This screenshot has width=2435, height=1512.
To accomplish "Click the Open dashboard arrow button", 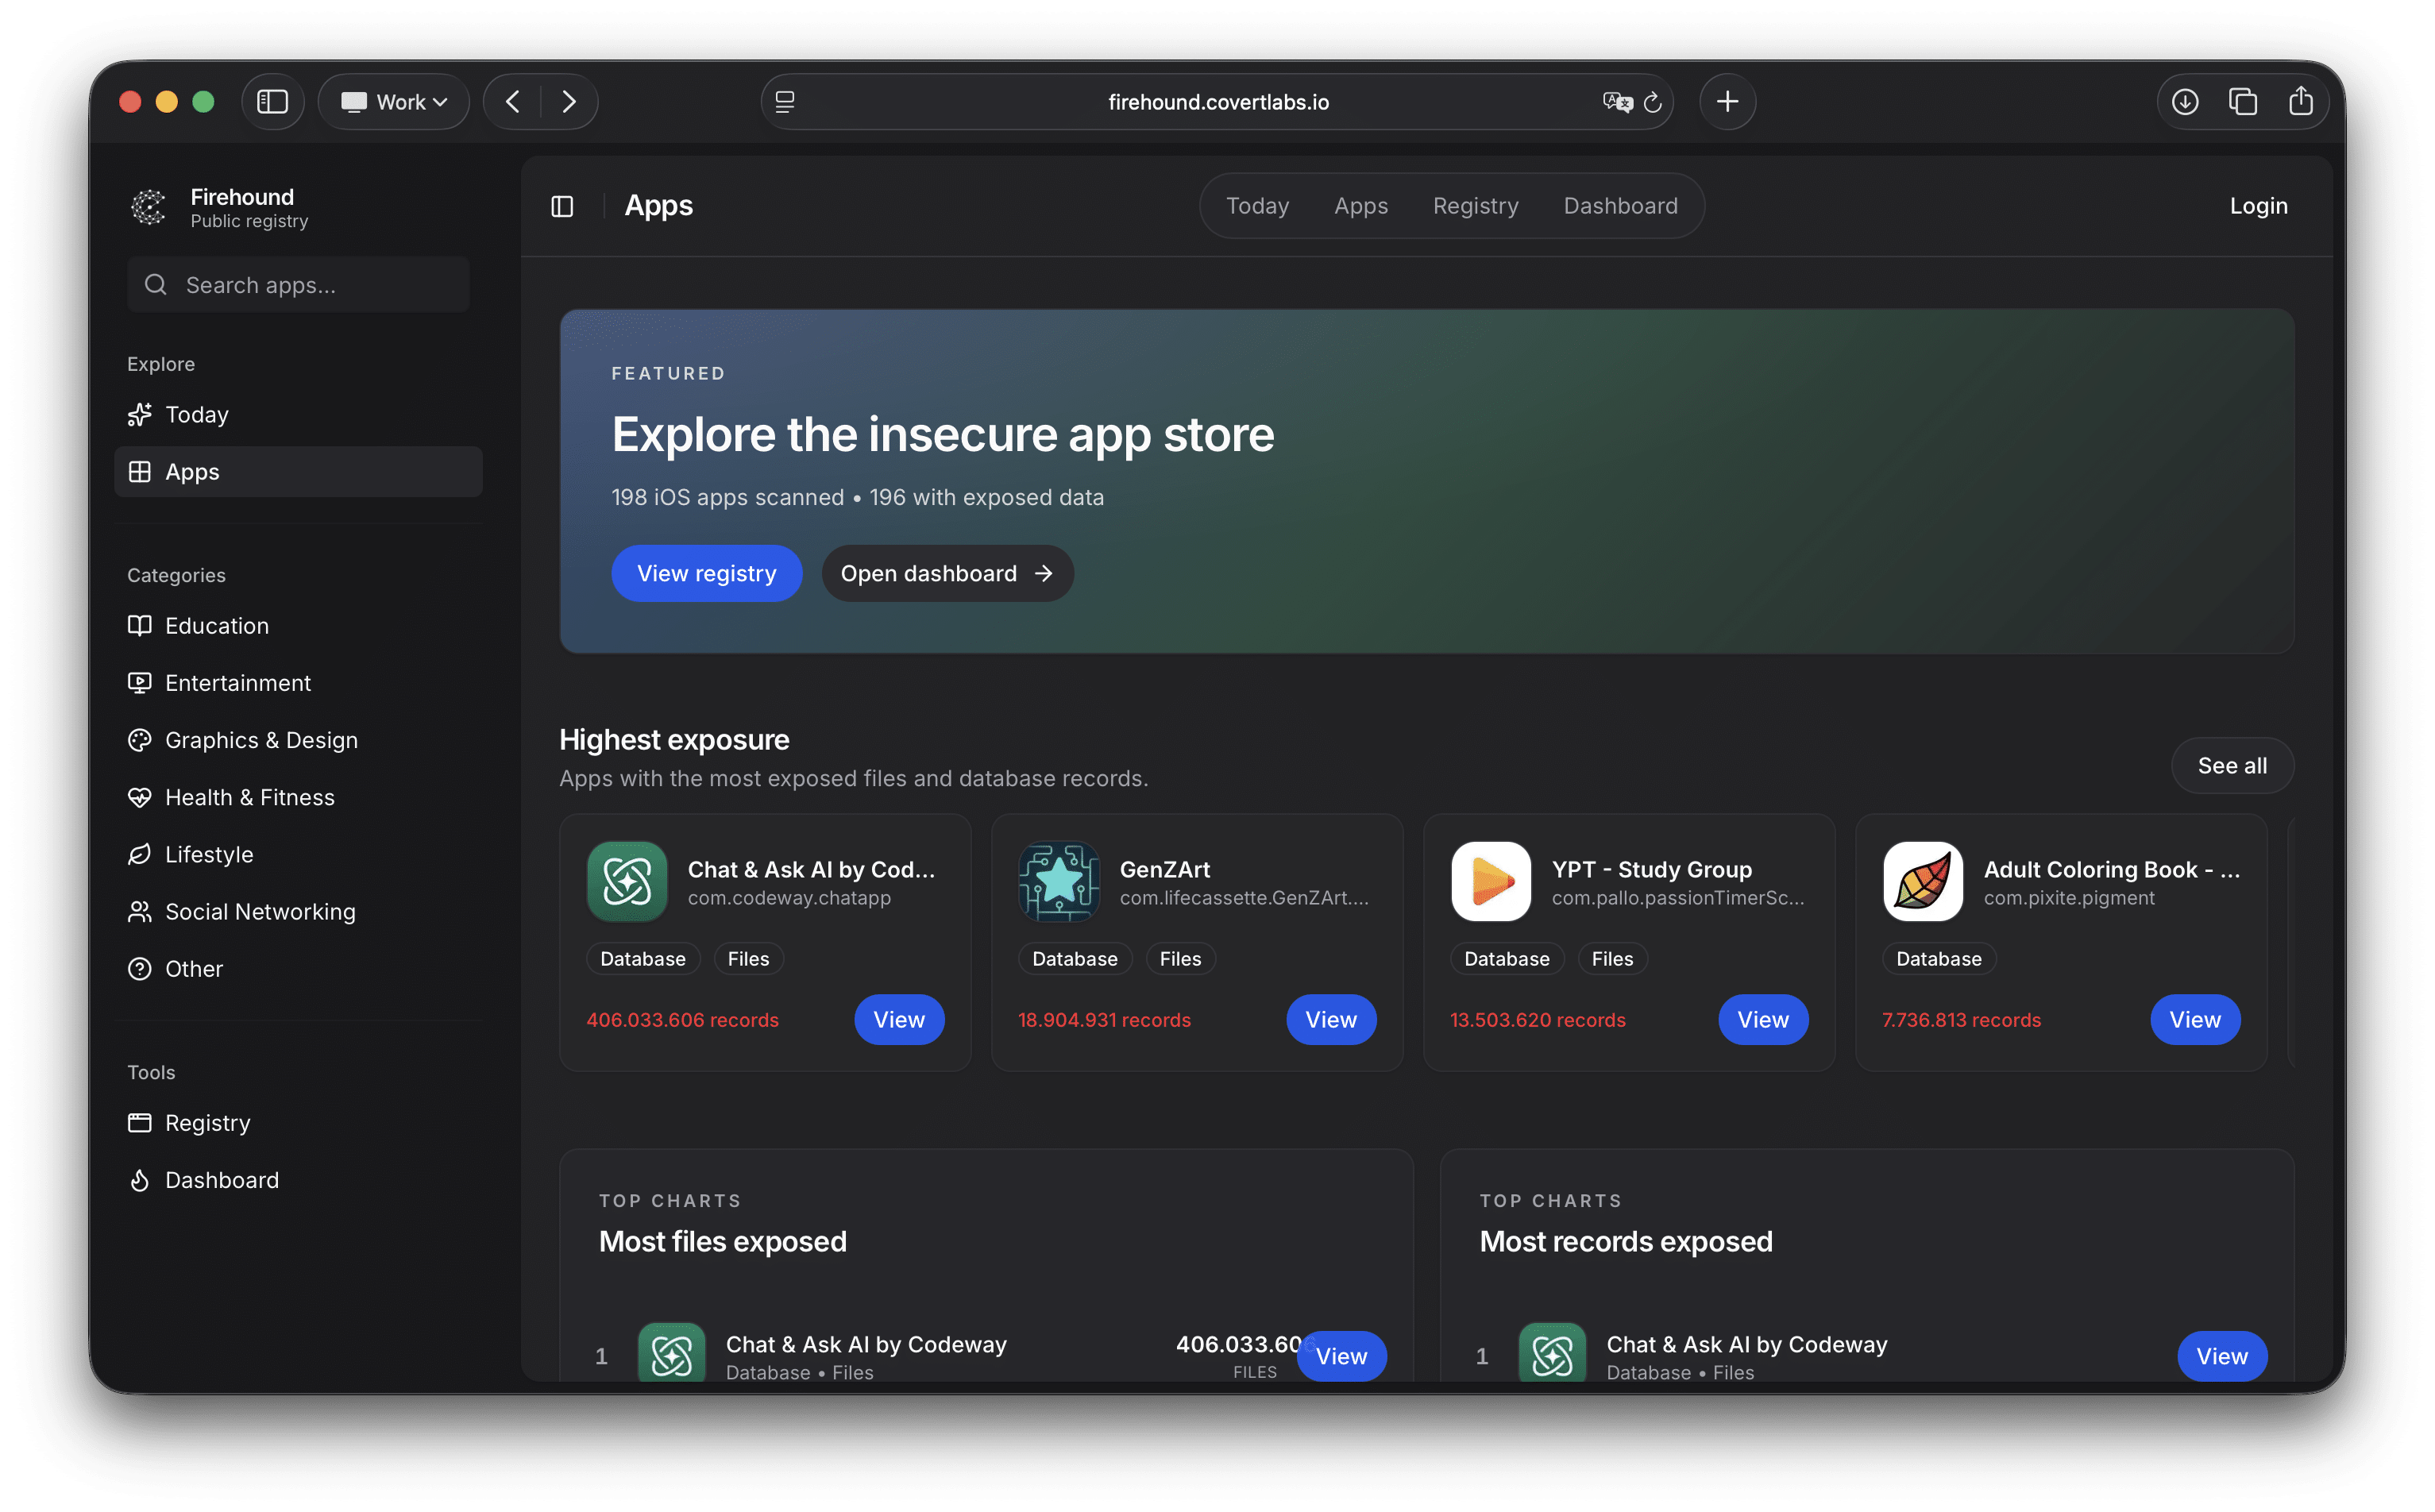I will 947,573.
